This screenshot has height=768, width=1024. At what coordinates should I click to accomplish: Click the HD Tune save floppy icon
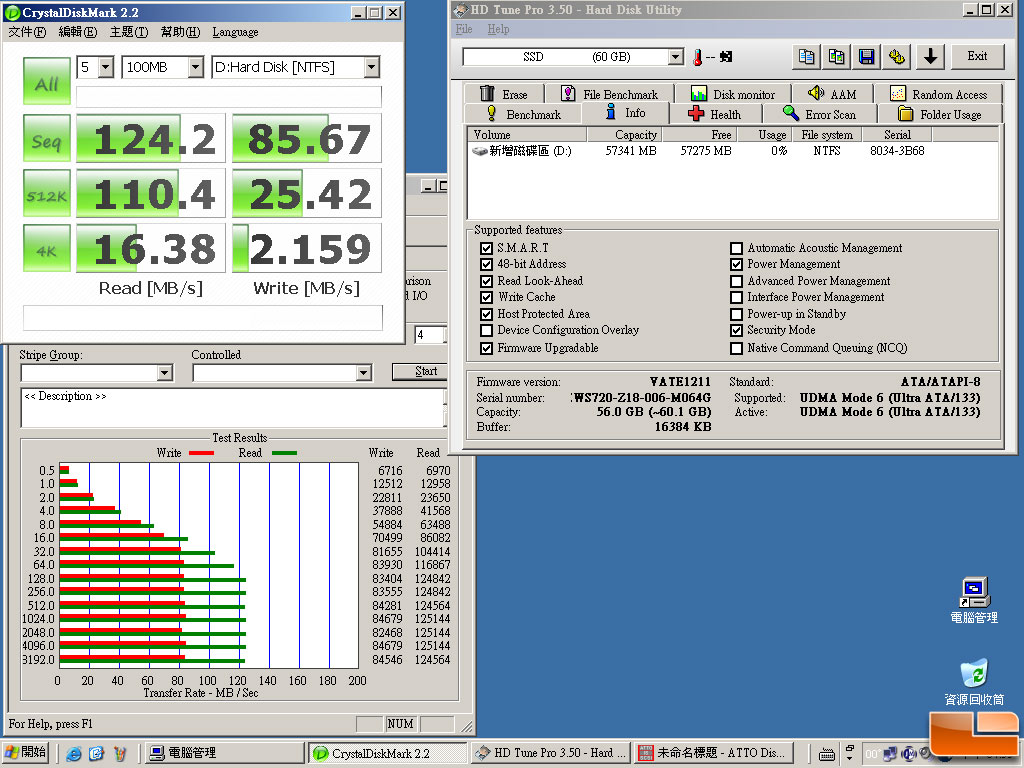867,57
